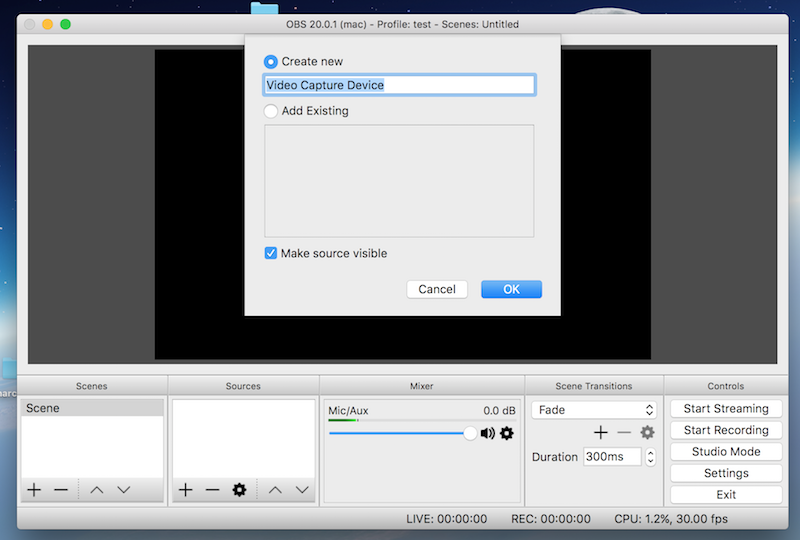This screenshot has width=800, height=540.
Task: Click the REC: 00:00:00 status
Action: 551,519
